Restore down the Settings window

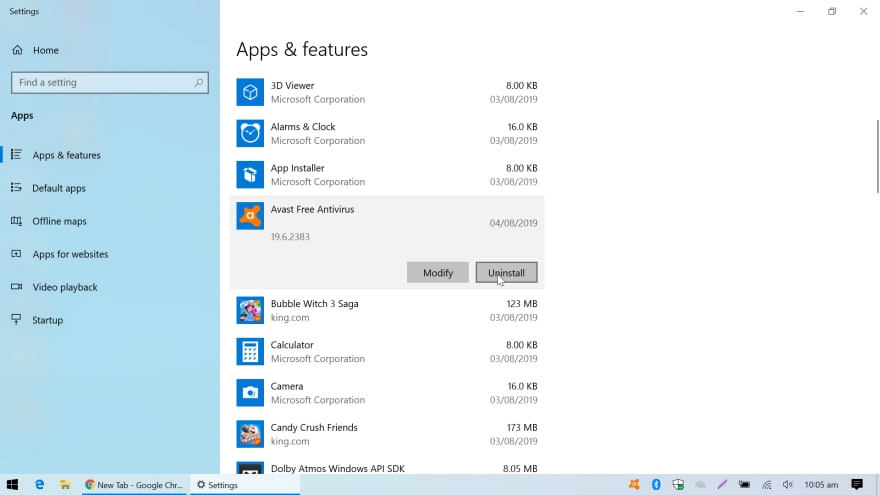(832, 11)
